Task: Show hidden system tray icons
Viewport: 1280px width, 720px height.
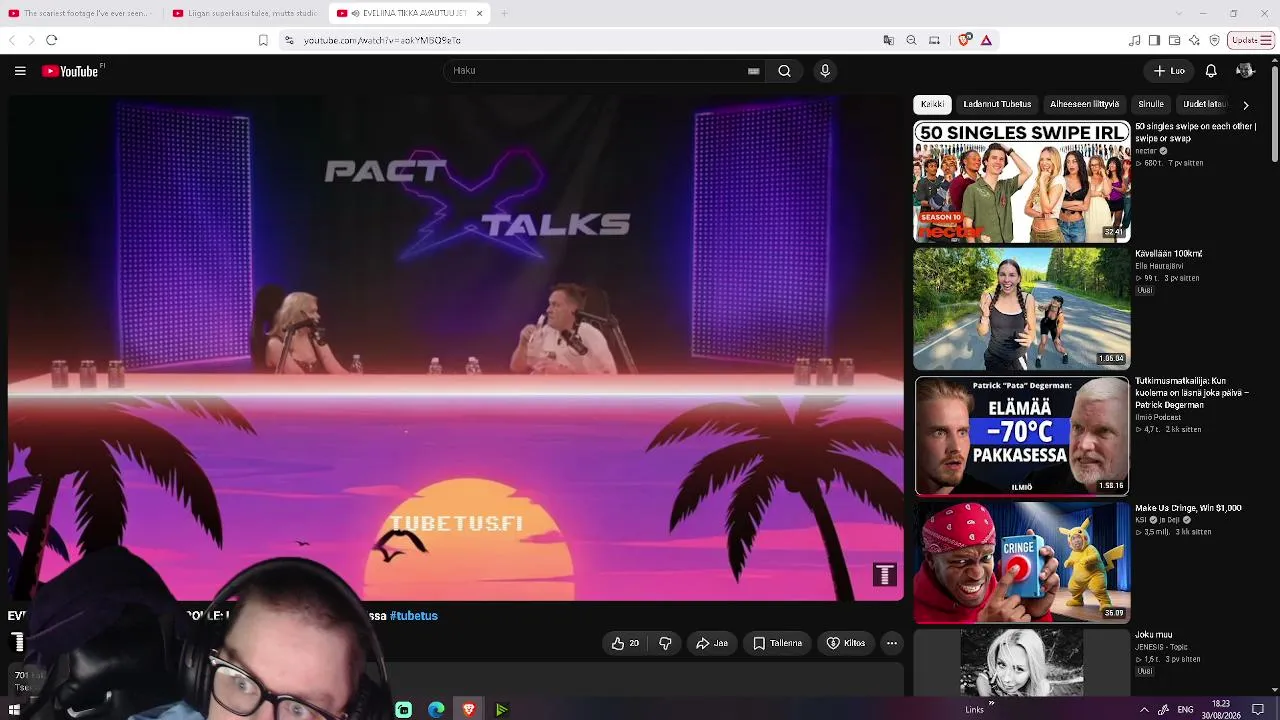Action: [1144, 710]
